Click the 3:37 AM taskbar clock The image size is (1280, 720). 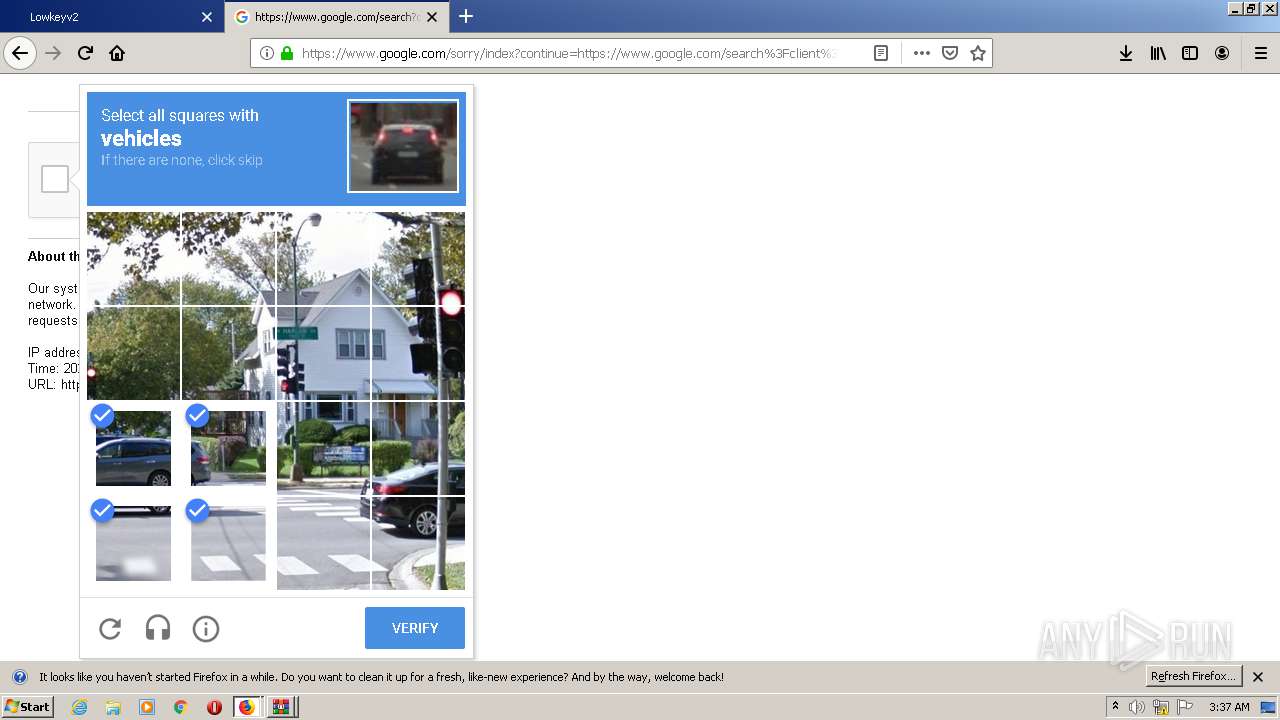[x=1229, y=707]
